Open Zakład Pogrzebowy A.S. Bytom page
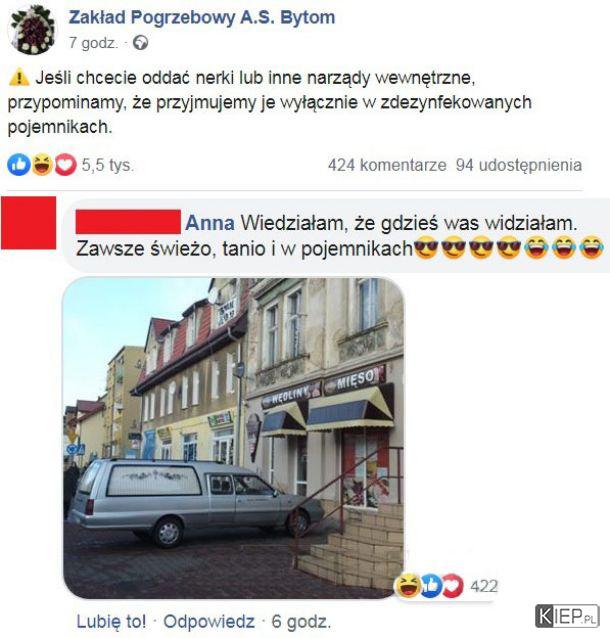The width and height of the screenshot is (610, 638). point(202,17)
